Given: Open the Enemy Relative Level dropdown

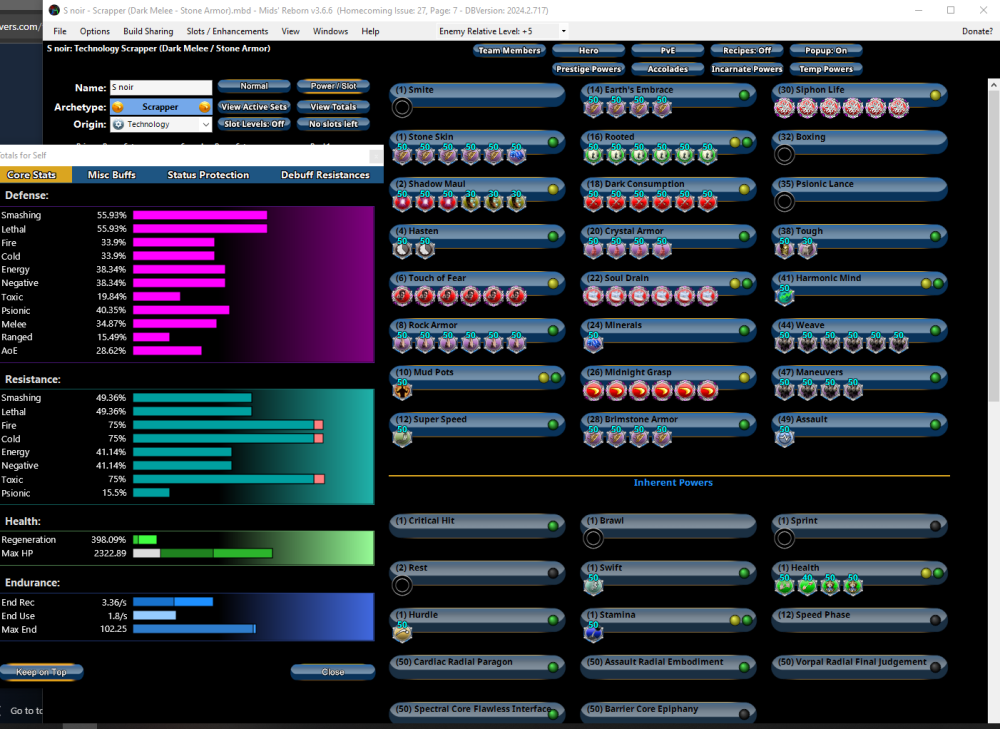Looking at the screenshot, I should (502, 32).
